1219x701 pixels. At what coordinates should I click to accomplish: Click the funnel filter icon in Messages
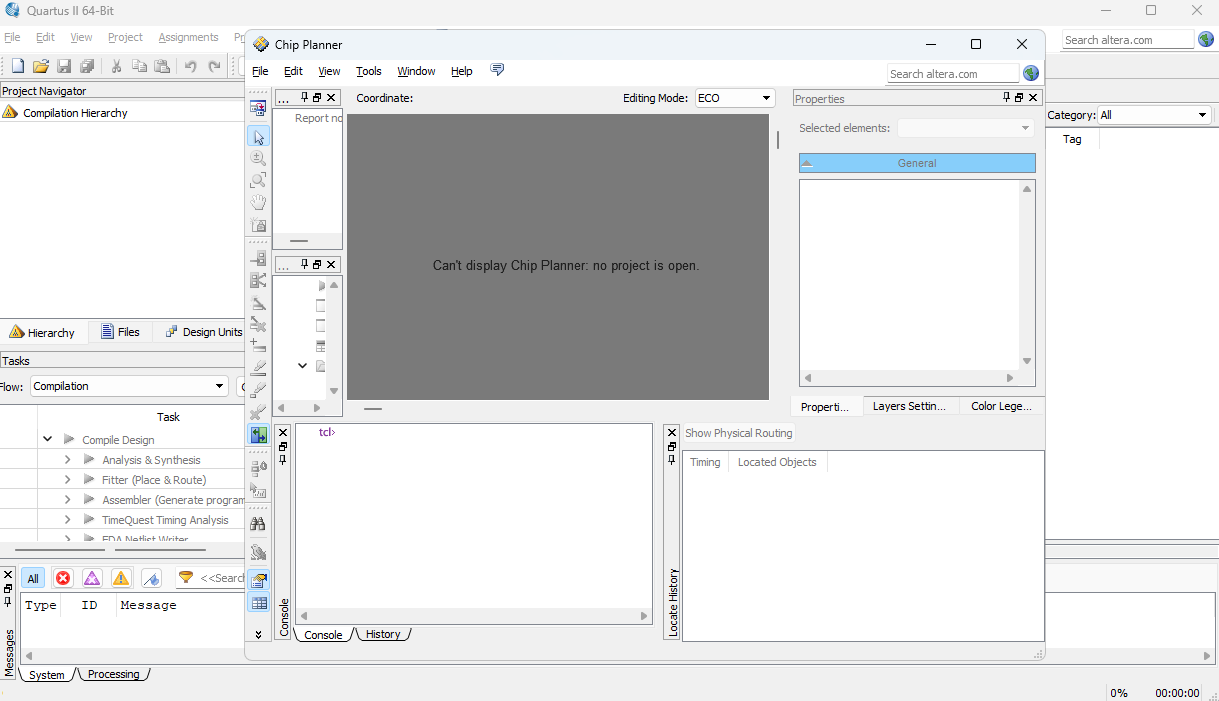click(186, 578)
